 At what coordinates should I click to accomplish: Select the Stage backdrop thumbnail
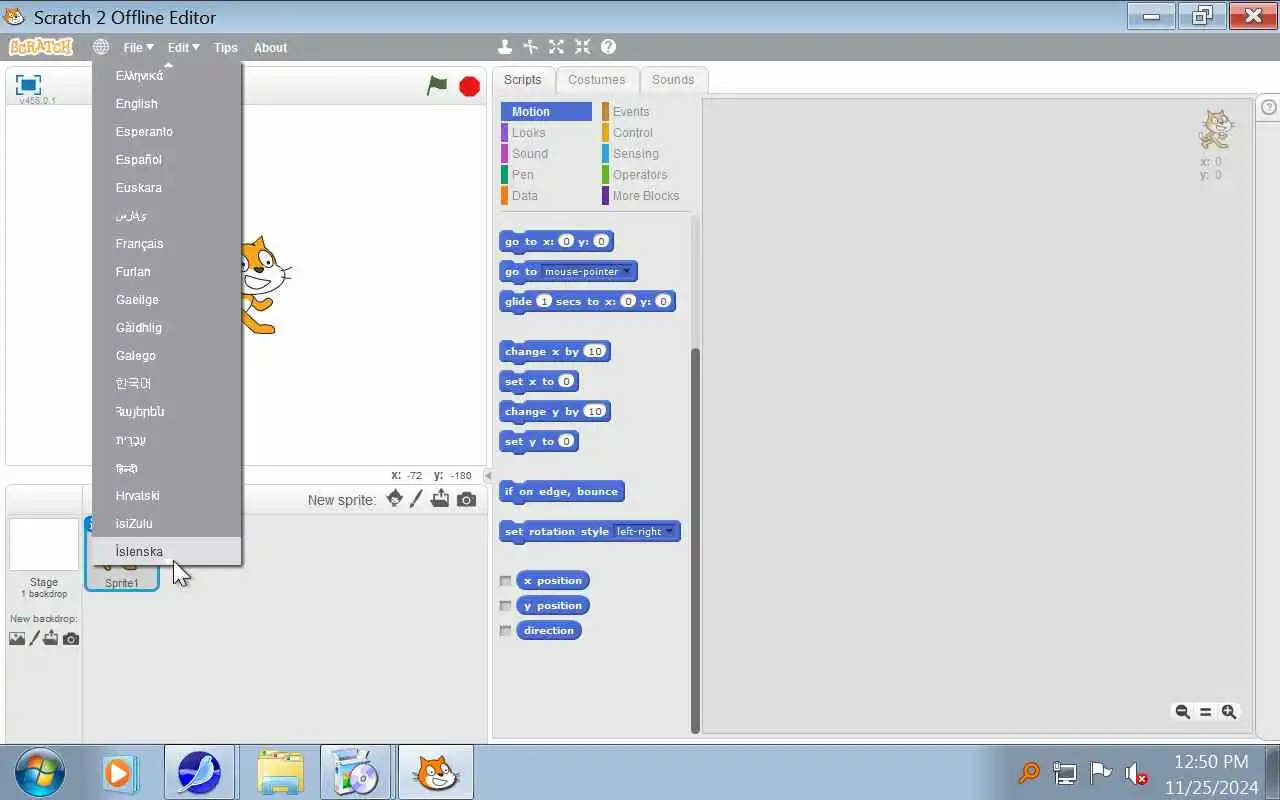[x=44, y=545]
